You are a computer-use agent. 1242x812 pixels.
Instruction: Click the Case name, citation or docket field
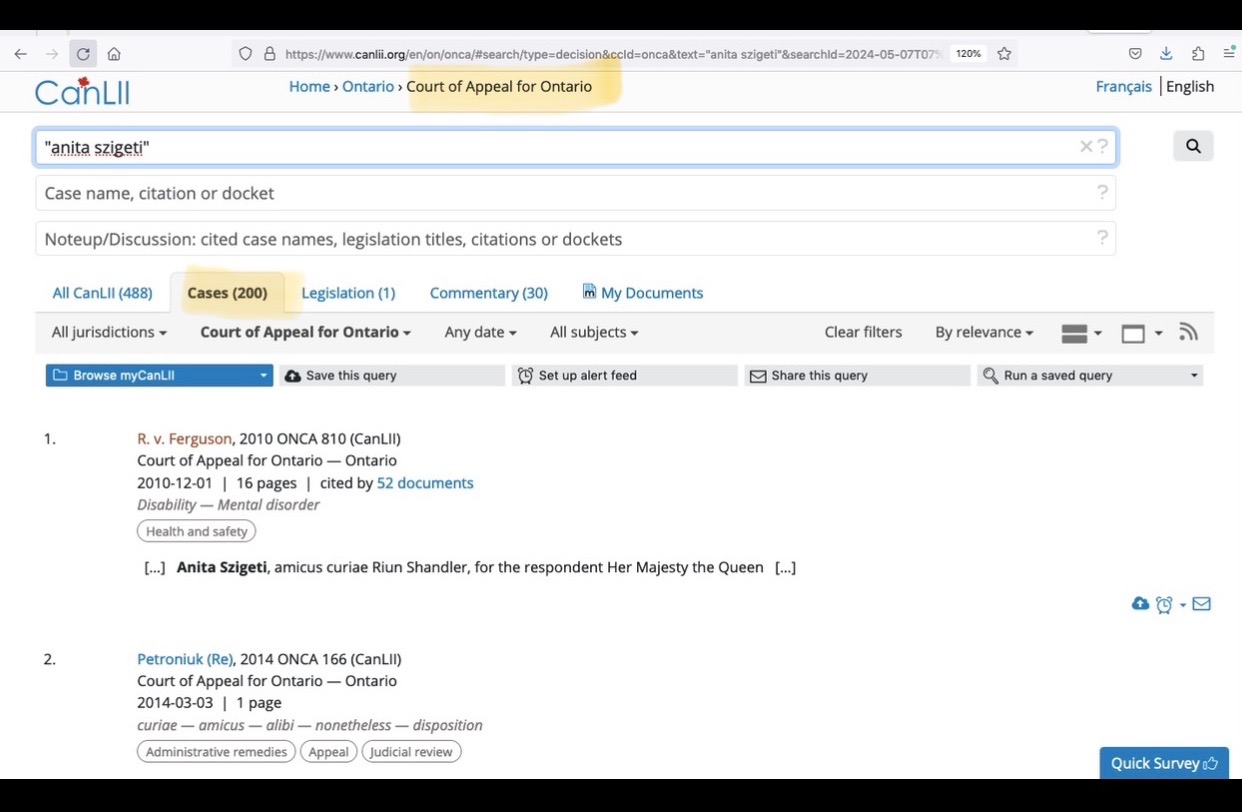[575, 193]
